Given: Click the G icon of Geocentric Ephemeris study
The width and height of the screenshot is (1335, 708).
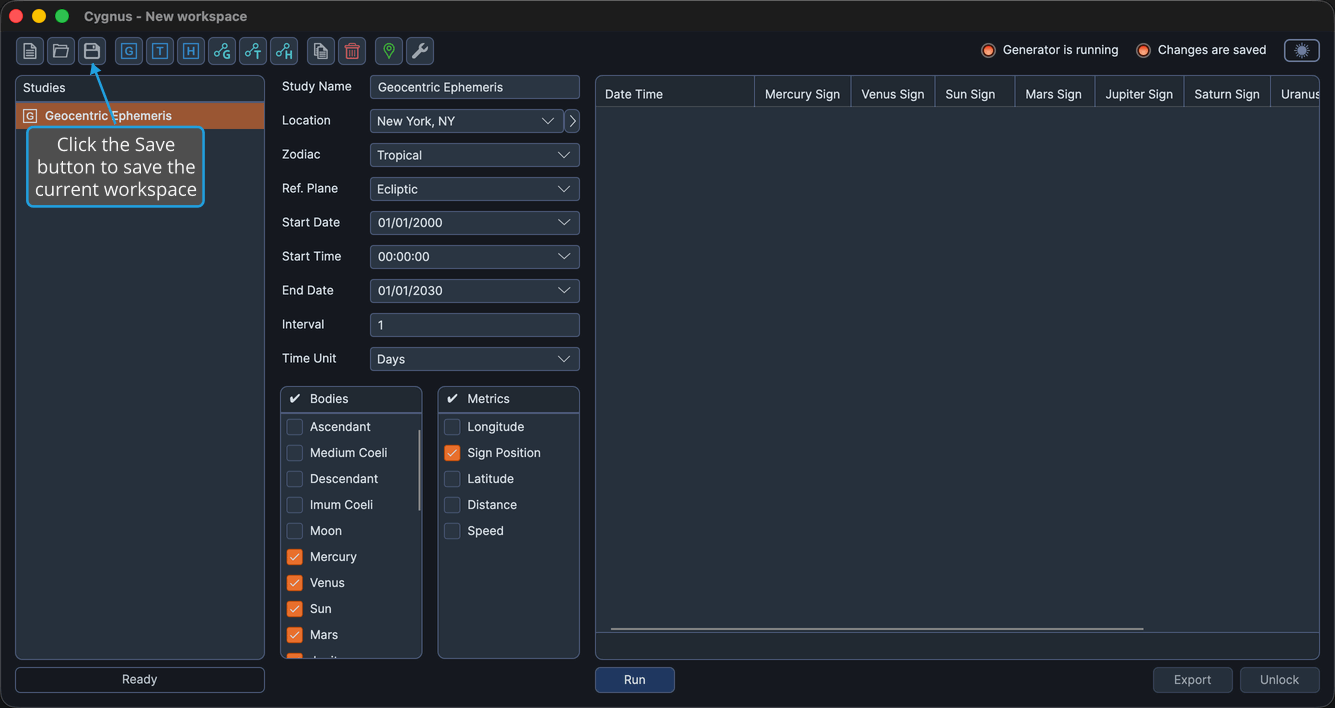Looking at the screenshot, I should coord(30,116).
